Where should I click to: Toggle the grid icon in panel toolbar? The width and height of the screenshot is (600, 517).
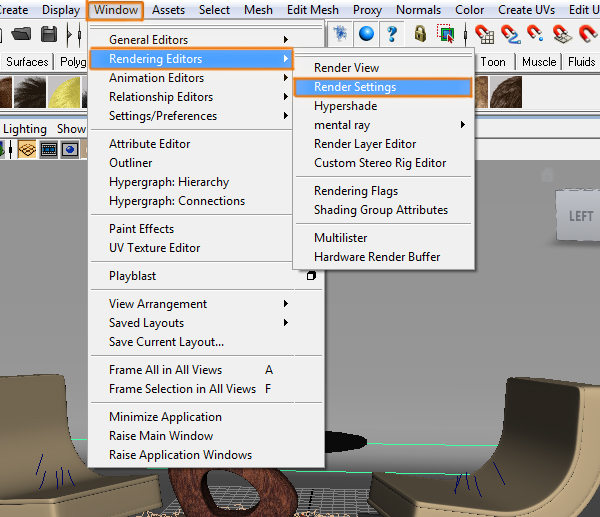click(x=27, y=149)
